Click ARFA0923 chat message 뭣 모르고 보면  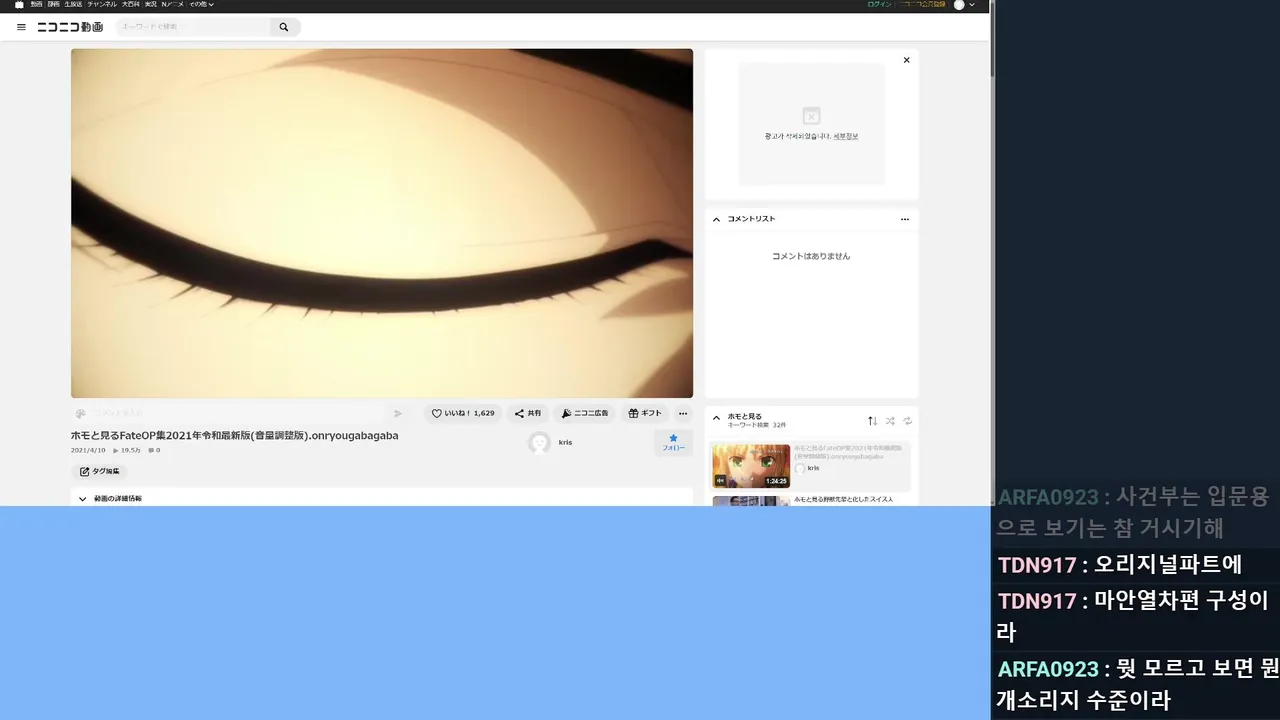coord(1138,684)
